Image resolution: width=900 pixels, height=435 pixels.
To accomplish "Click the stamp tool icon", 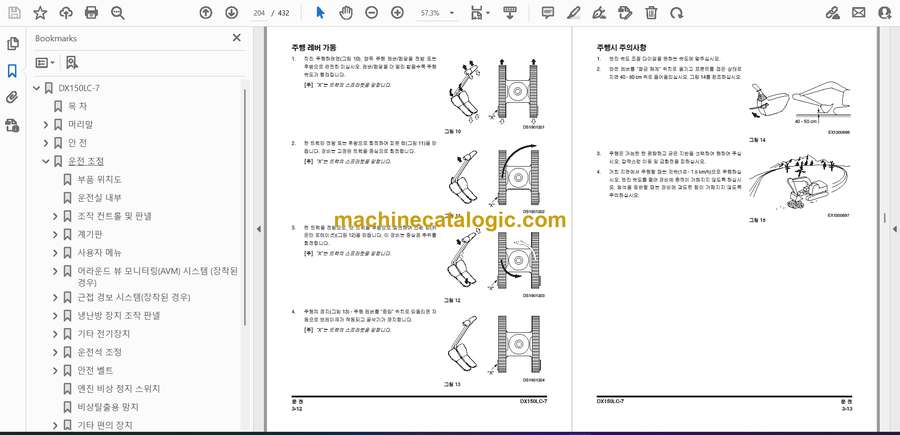I will (x=625, y=13).
